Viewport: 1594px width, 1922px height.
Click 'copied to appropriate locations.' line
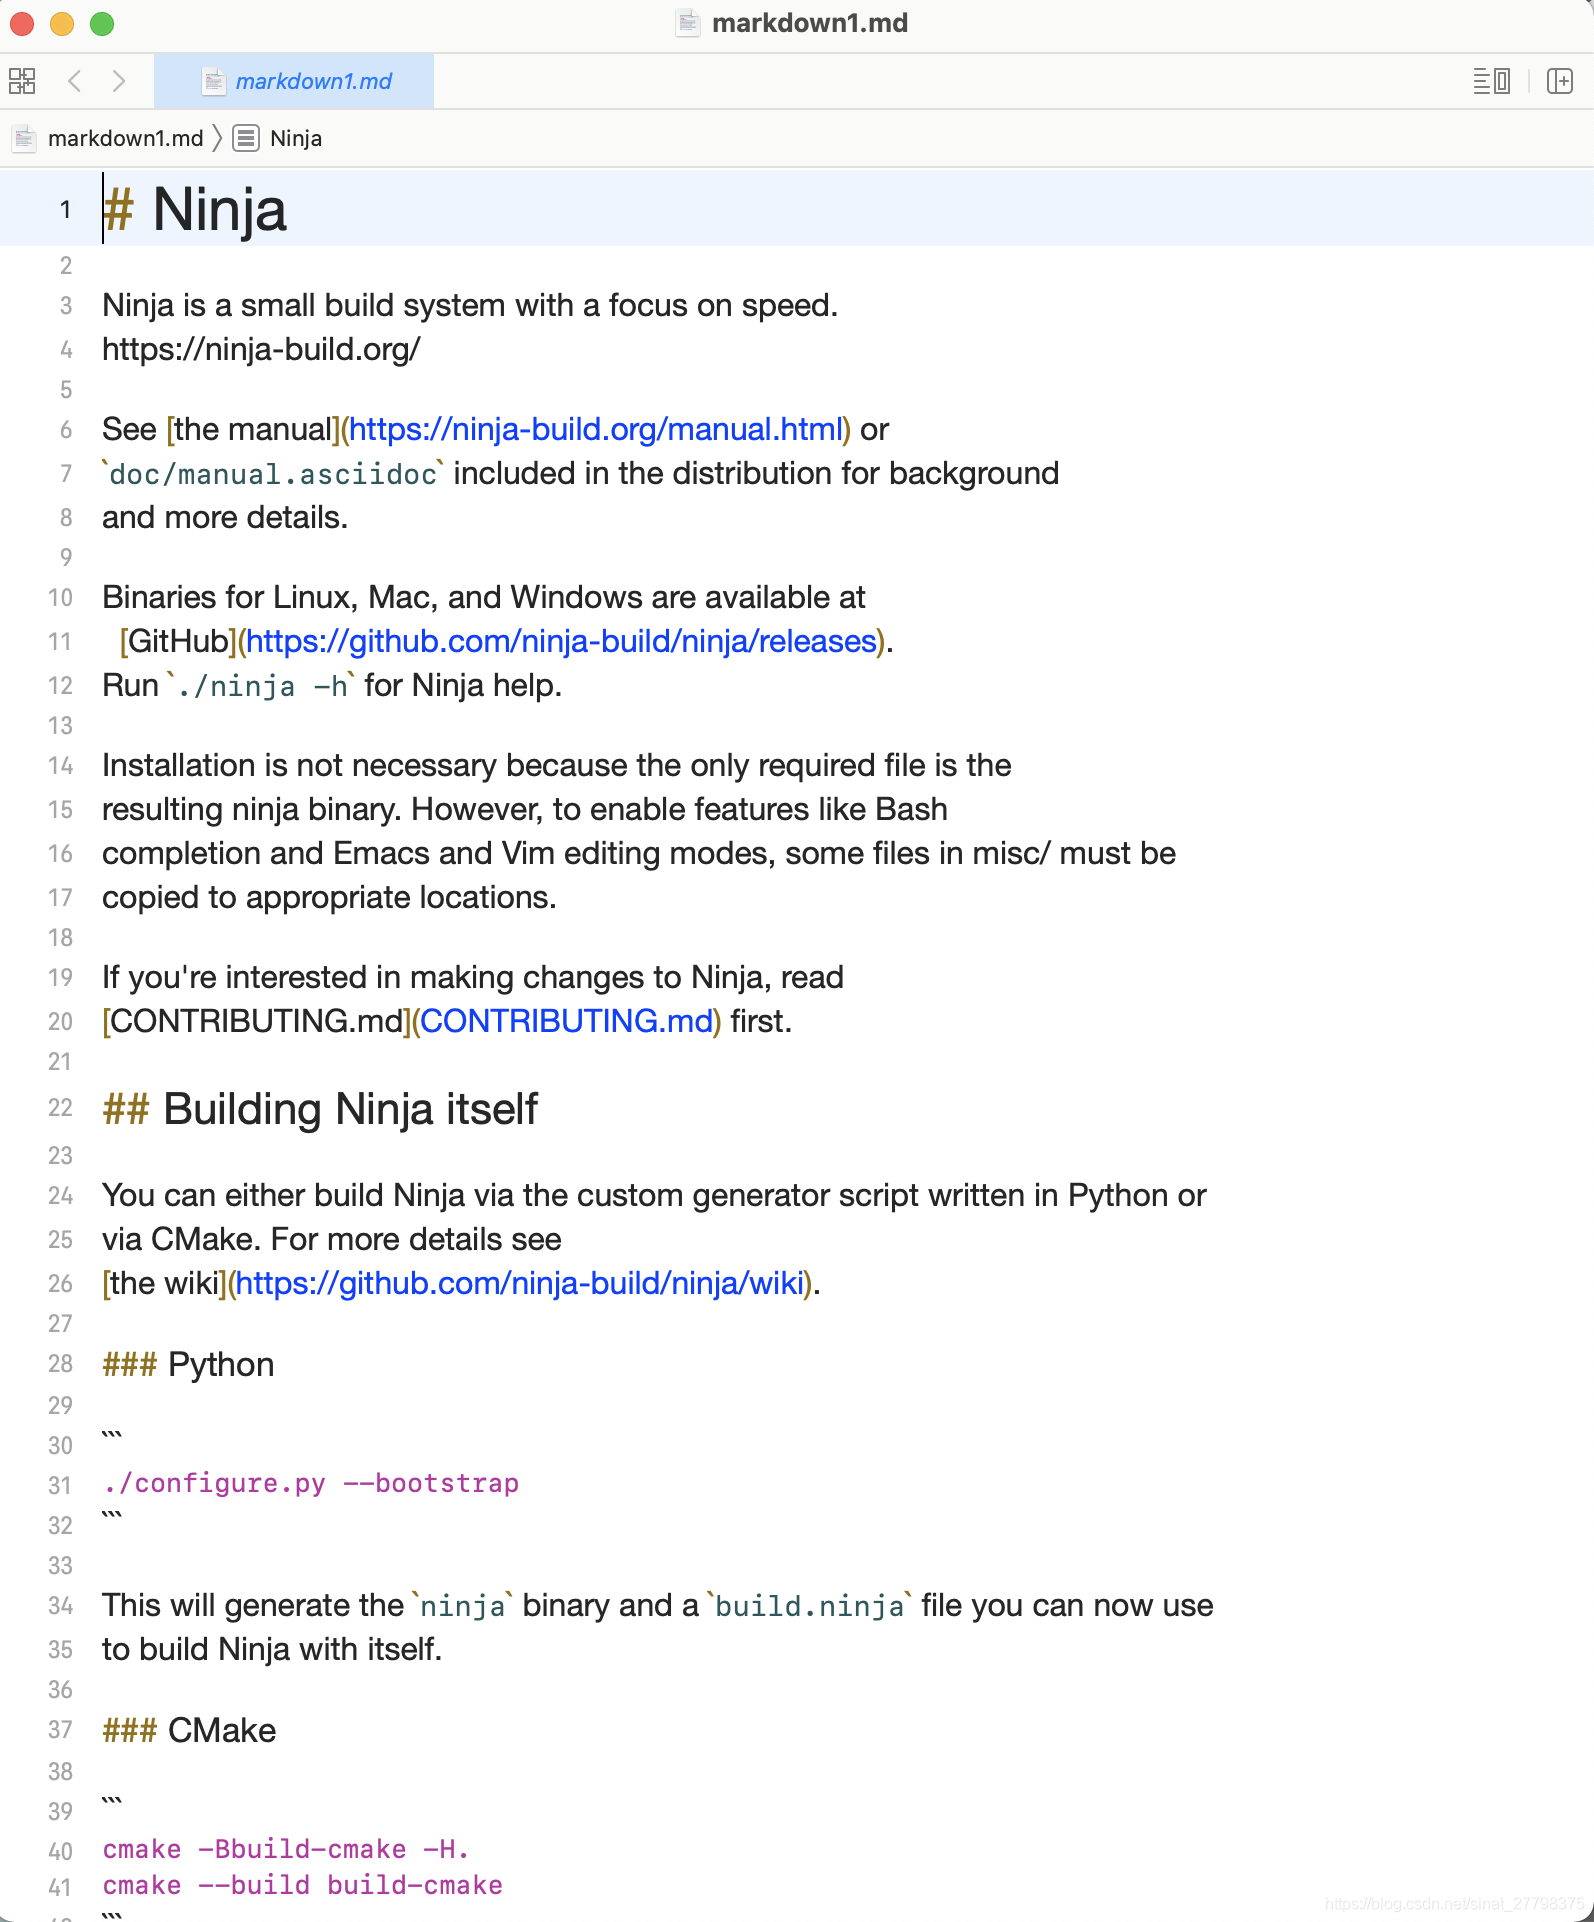(329, 897)
